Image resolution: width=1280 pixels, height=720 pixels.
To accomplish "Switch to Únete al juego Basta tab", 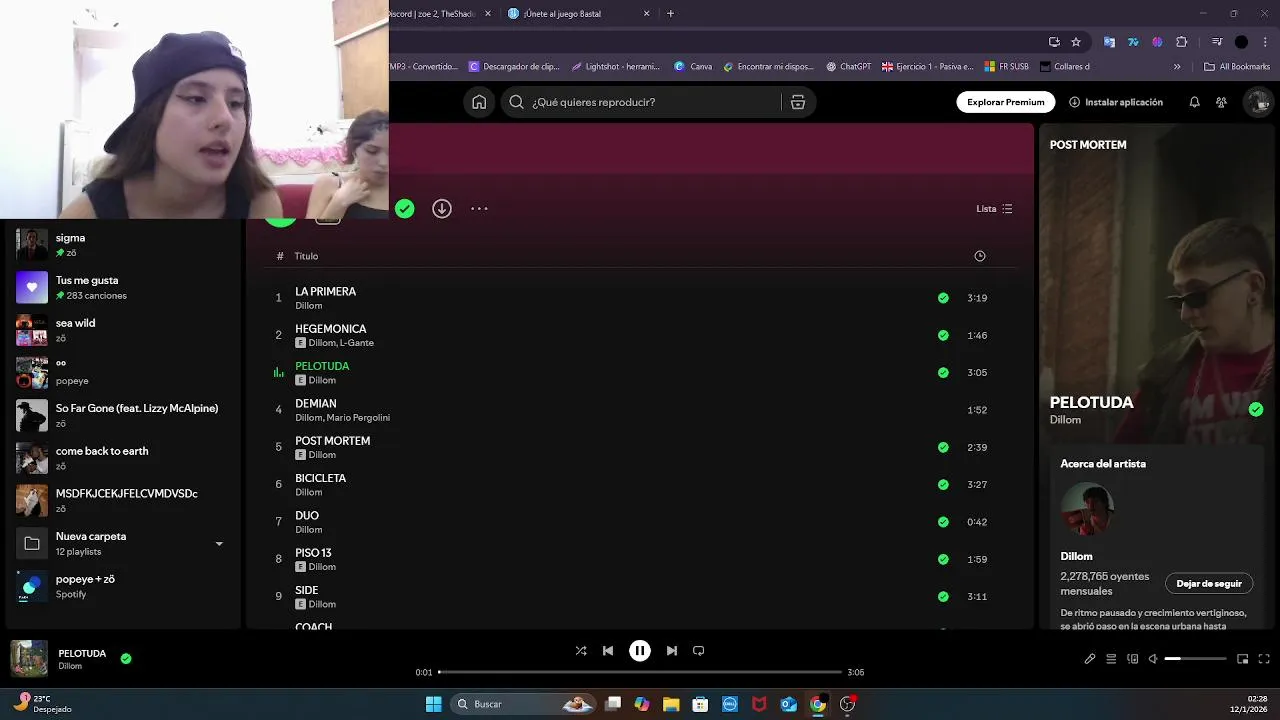I will pos(579,14).
